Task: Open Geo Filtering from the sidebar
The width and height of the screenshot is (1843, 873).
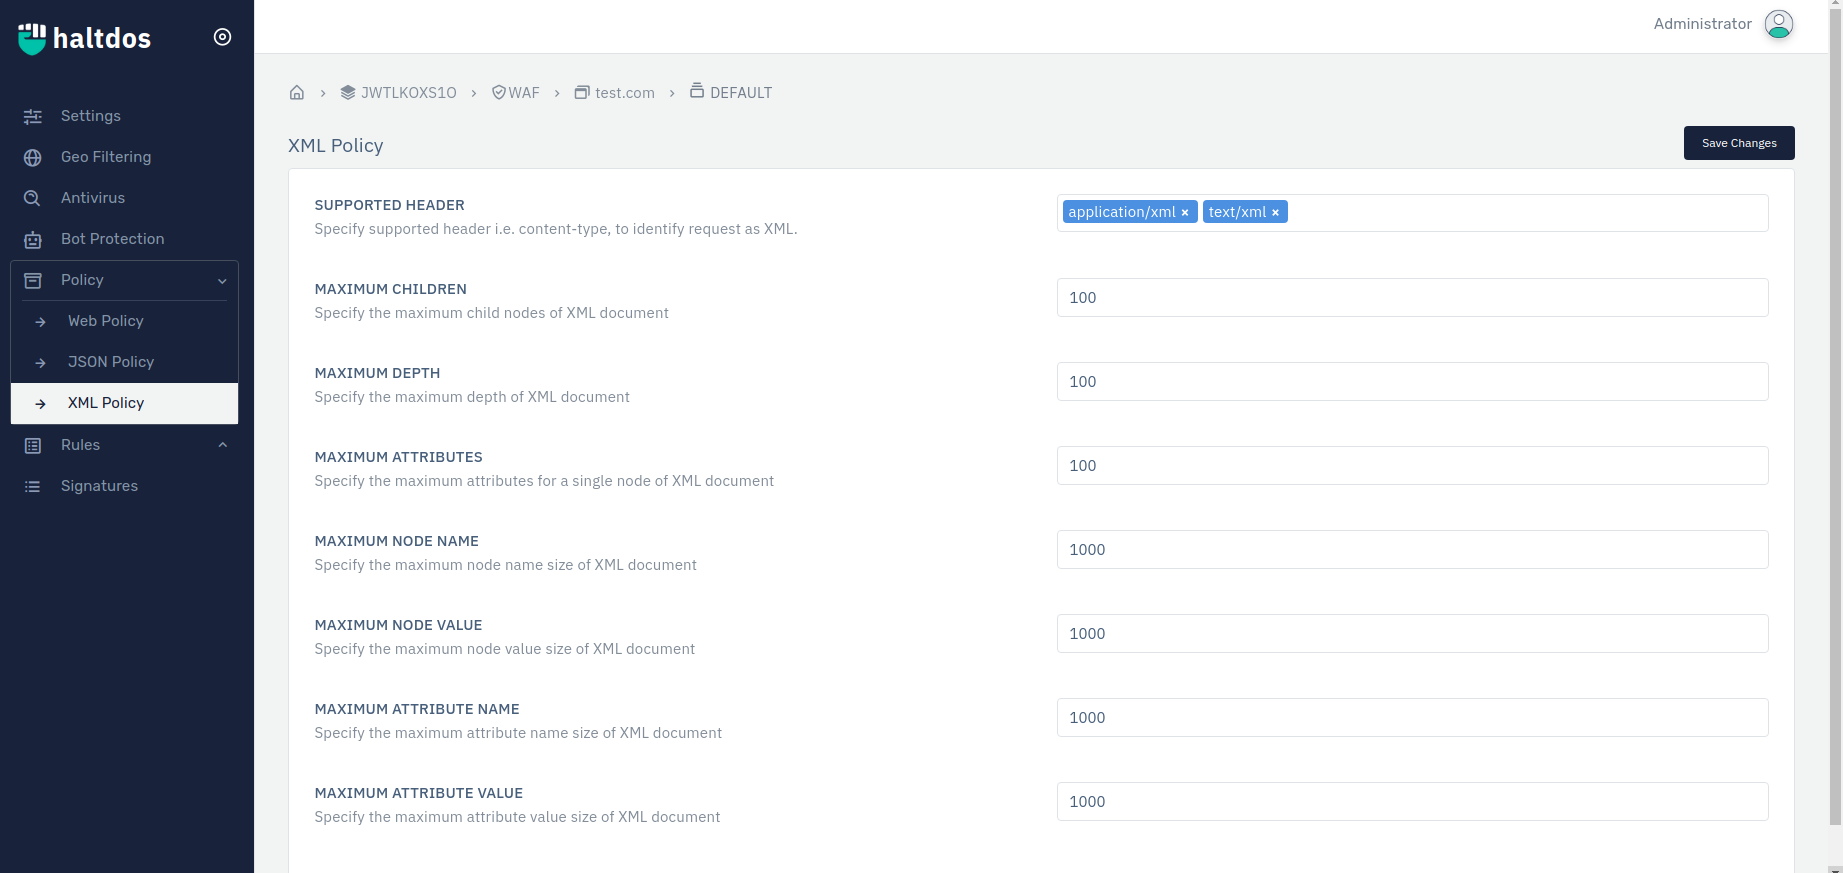Action: tap(105, 157)
